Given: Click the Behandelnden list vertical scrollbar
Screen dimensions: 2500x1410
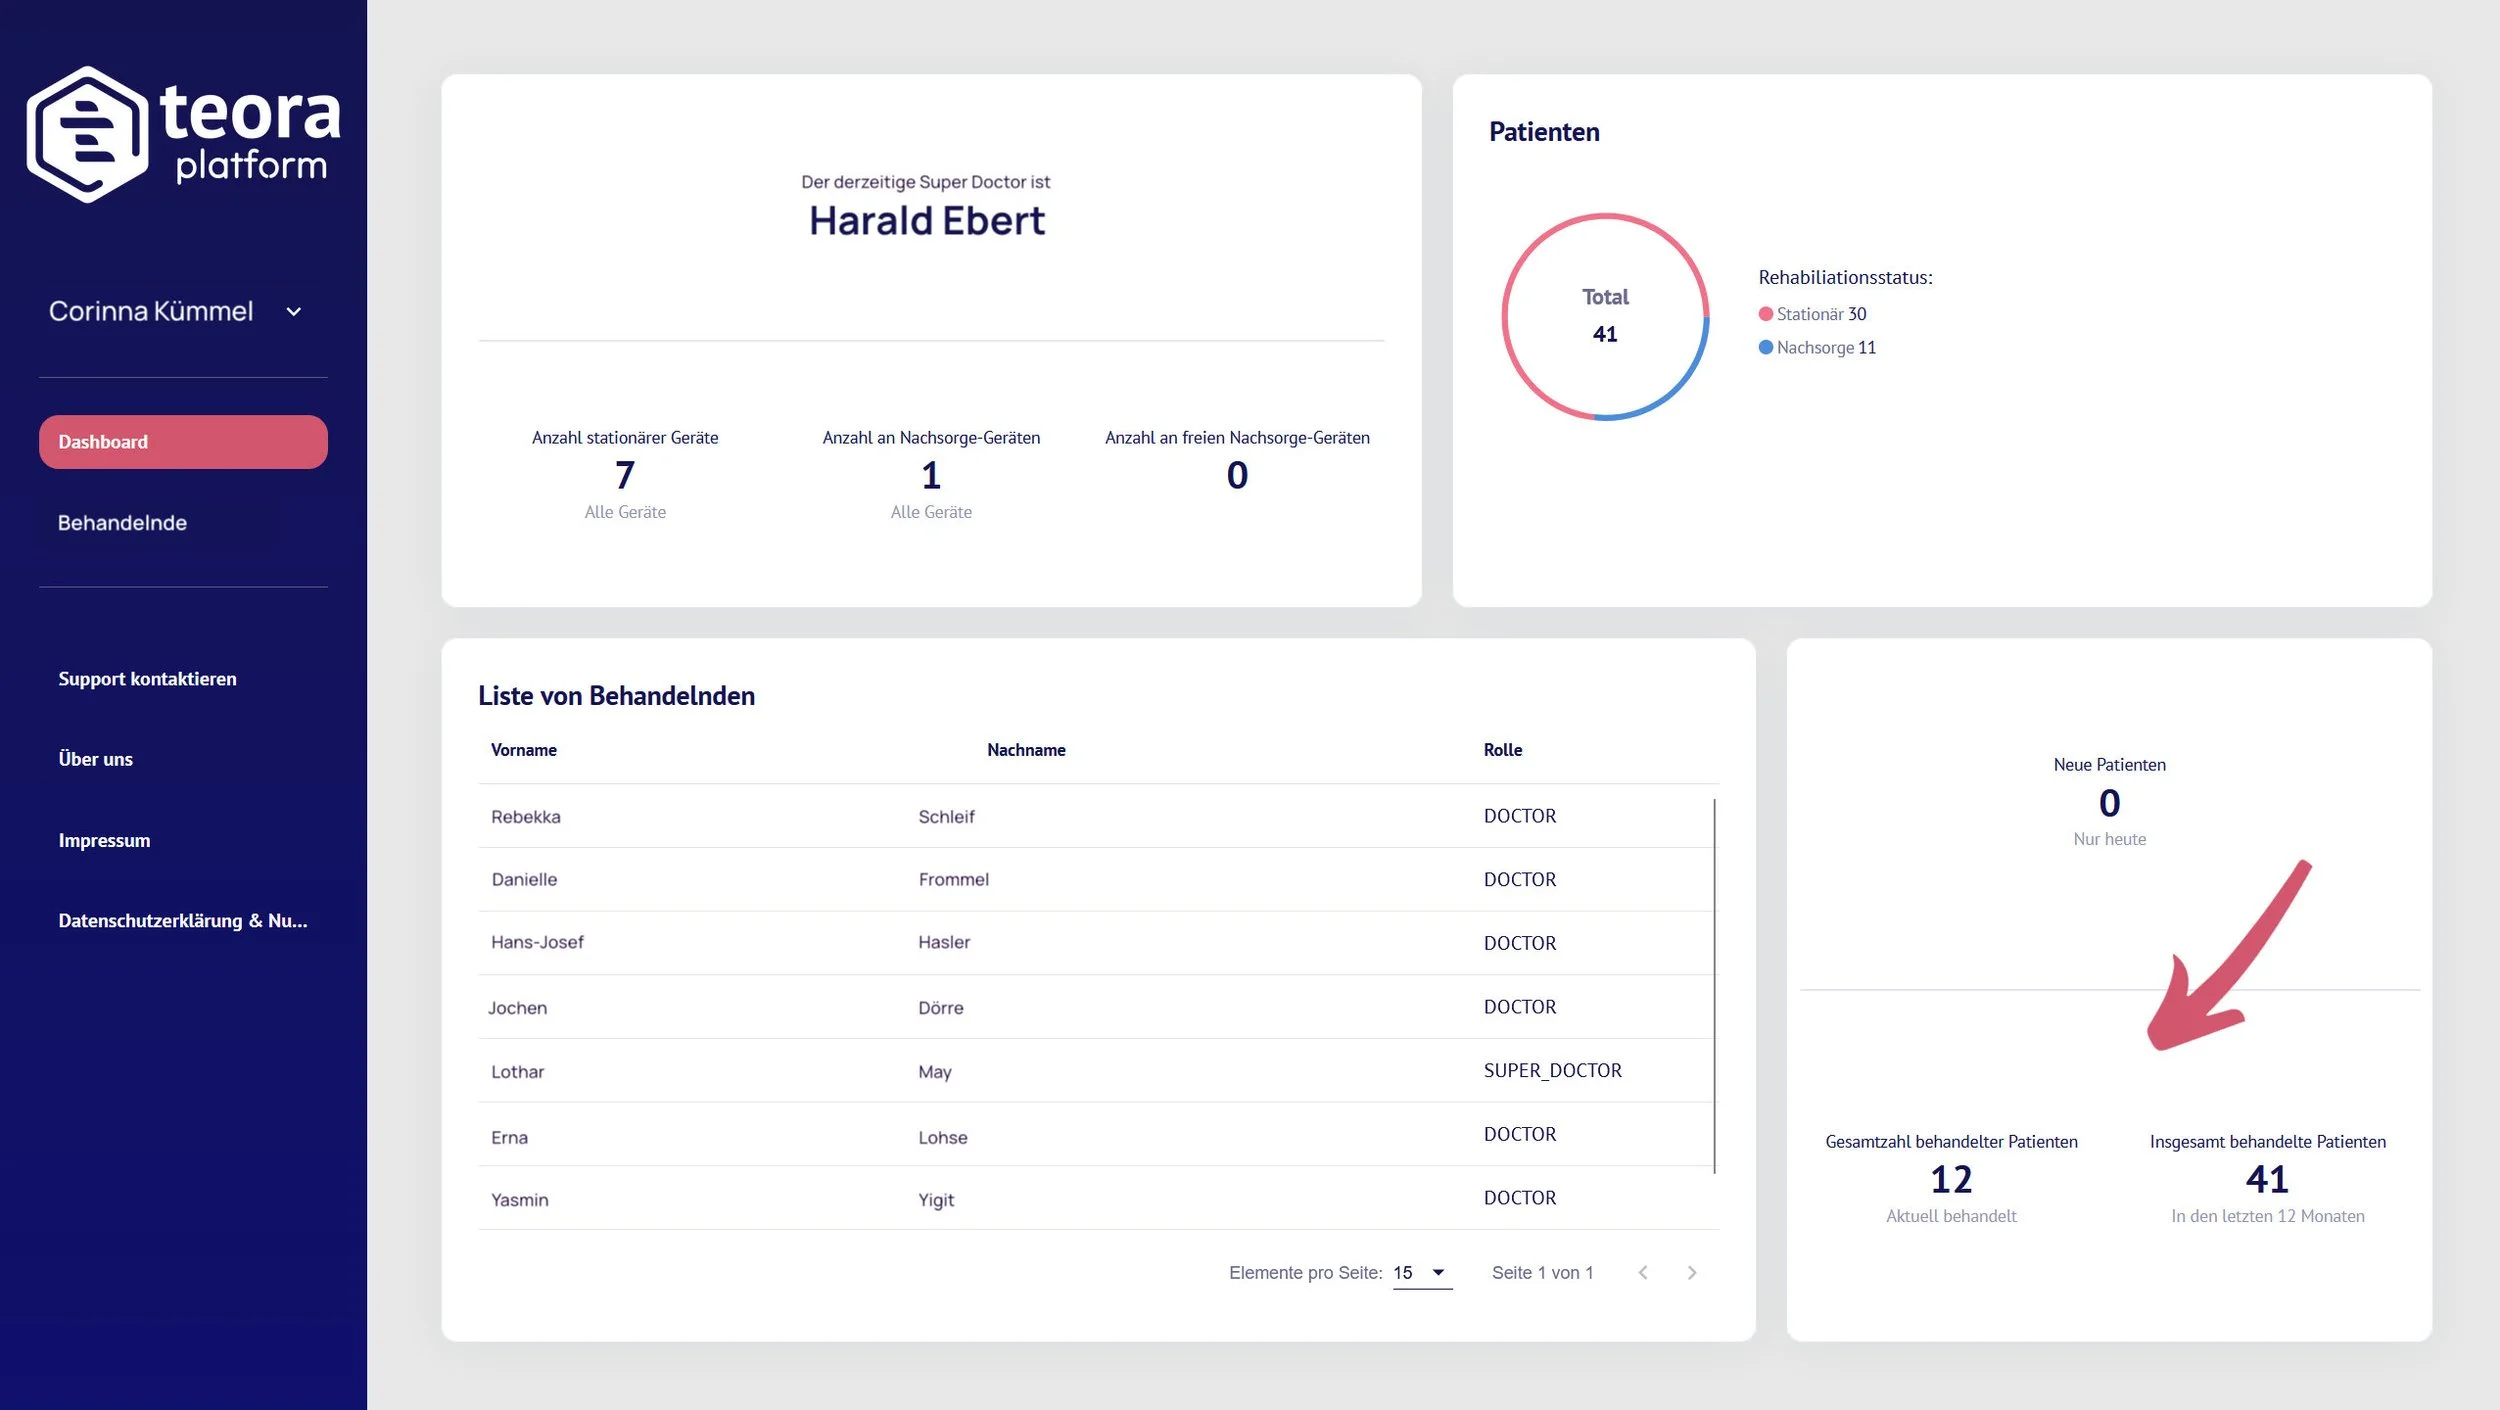Looking at the screenshot, I should click(x=1714, y=985).
